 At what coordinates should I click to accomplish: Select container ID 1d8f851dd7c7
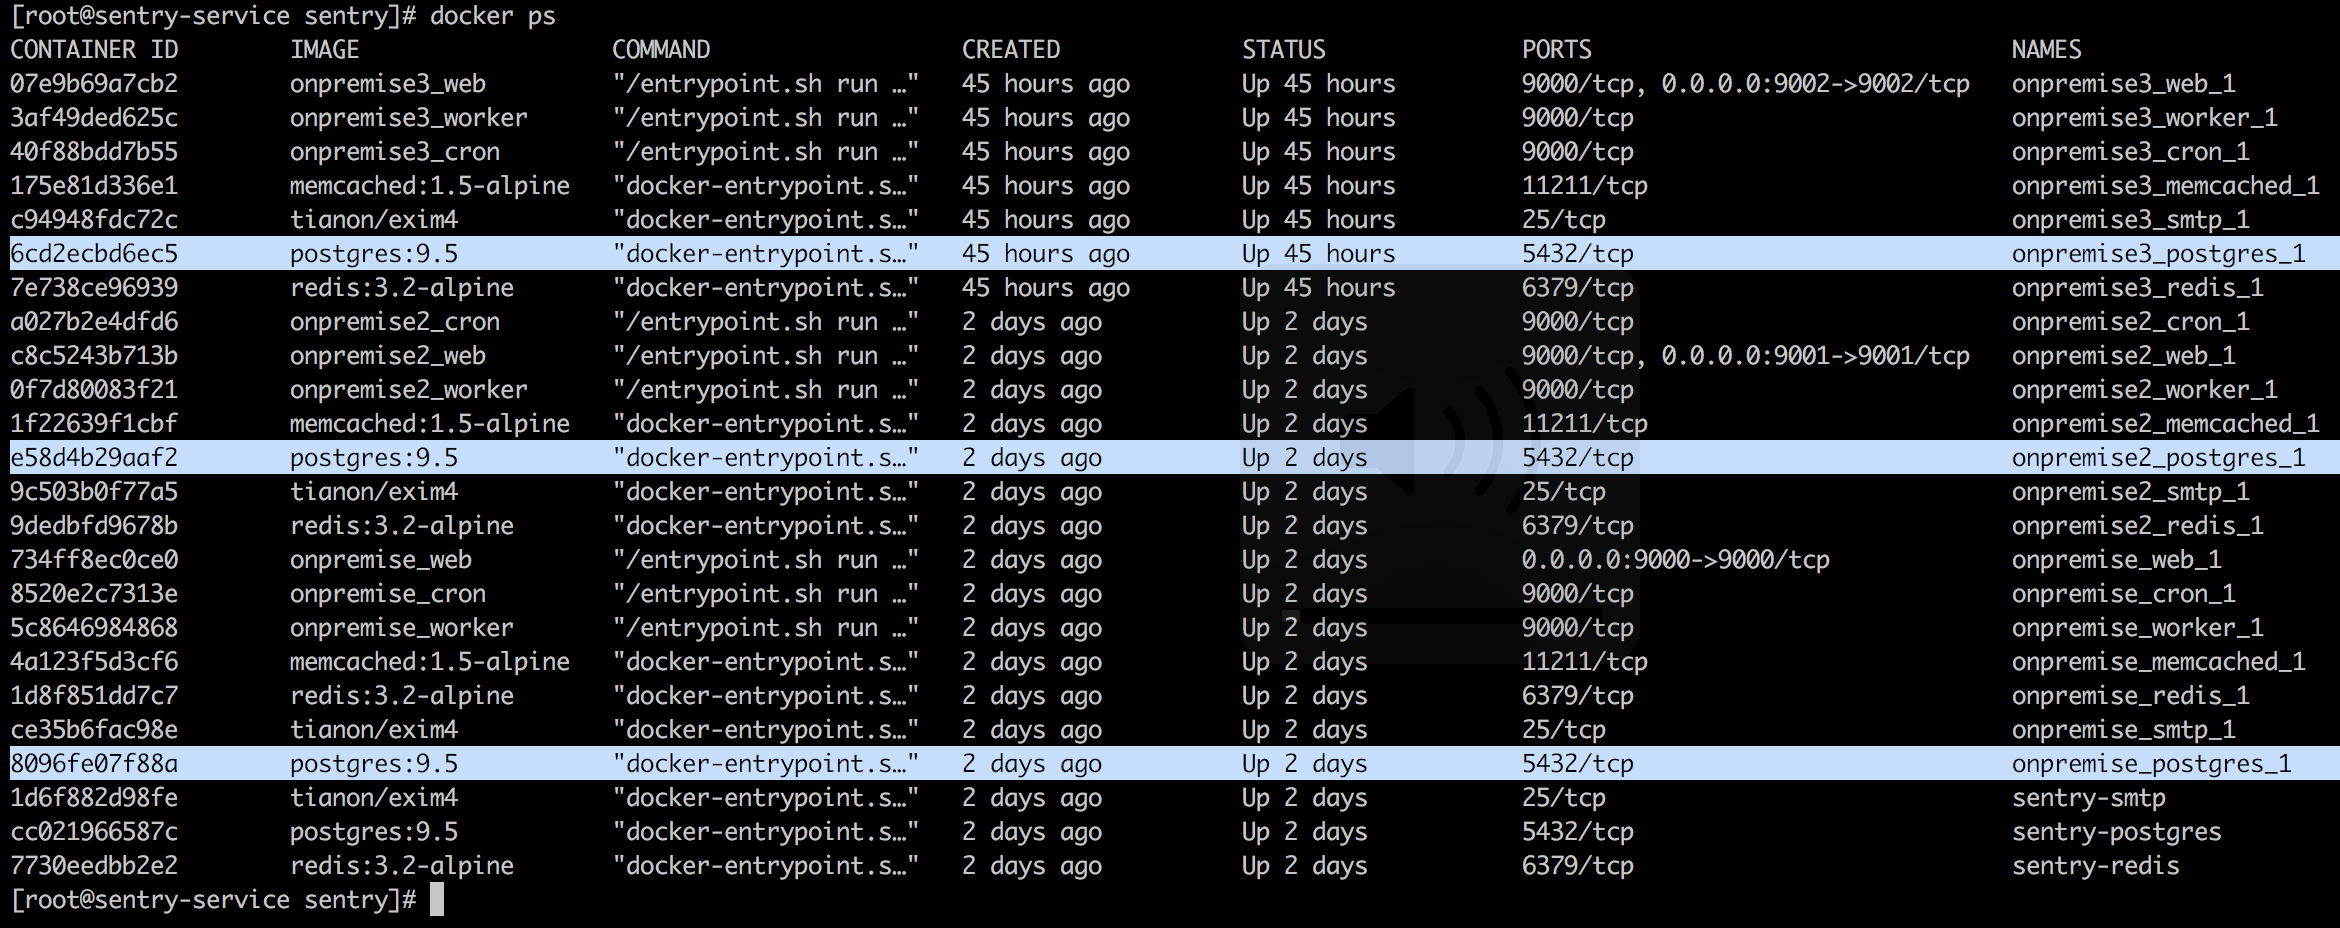click(94, 696)
